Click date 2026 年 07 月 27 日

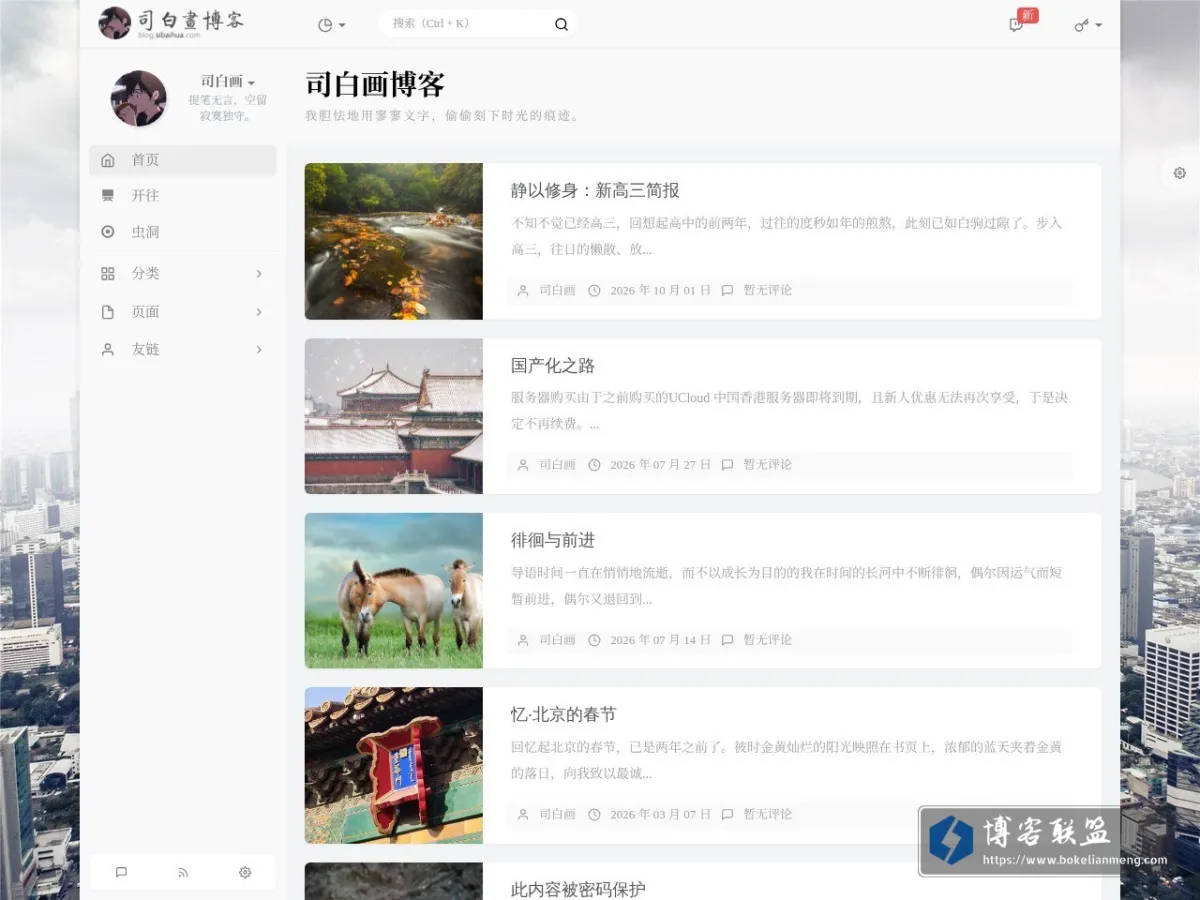tap(660, 465)
